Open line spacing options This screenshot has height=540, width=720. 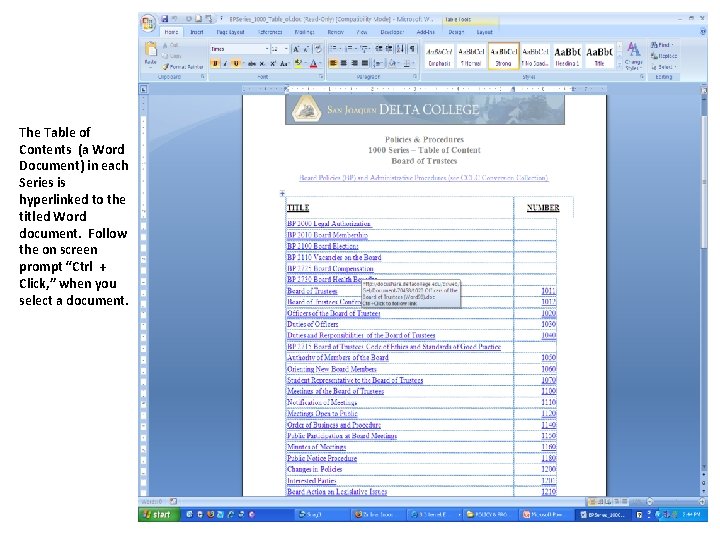pyautogui.click(x=378, y=63)
